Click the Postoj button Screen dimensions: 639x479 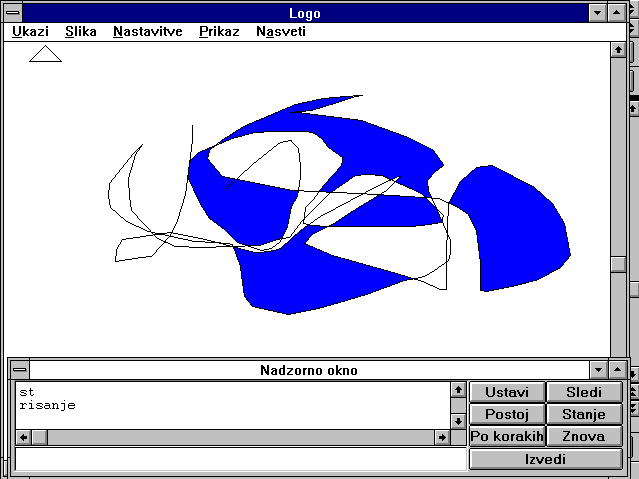[x=507, y=414]
